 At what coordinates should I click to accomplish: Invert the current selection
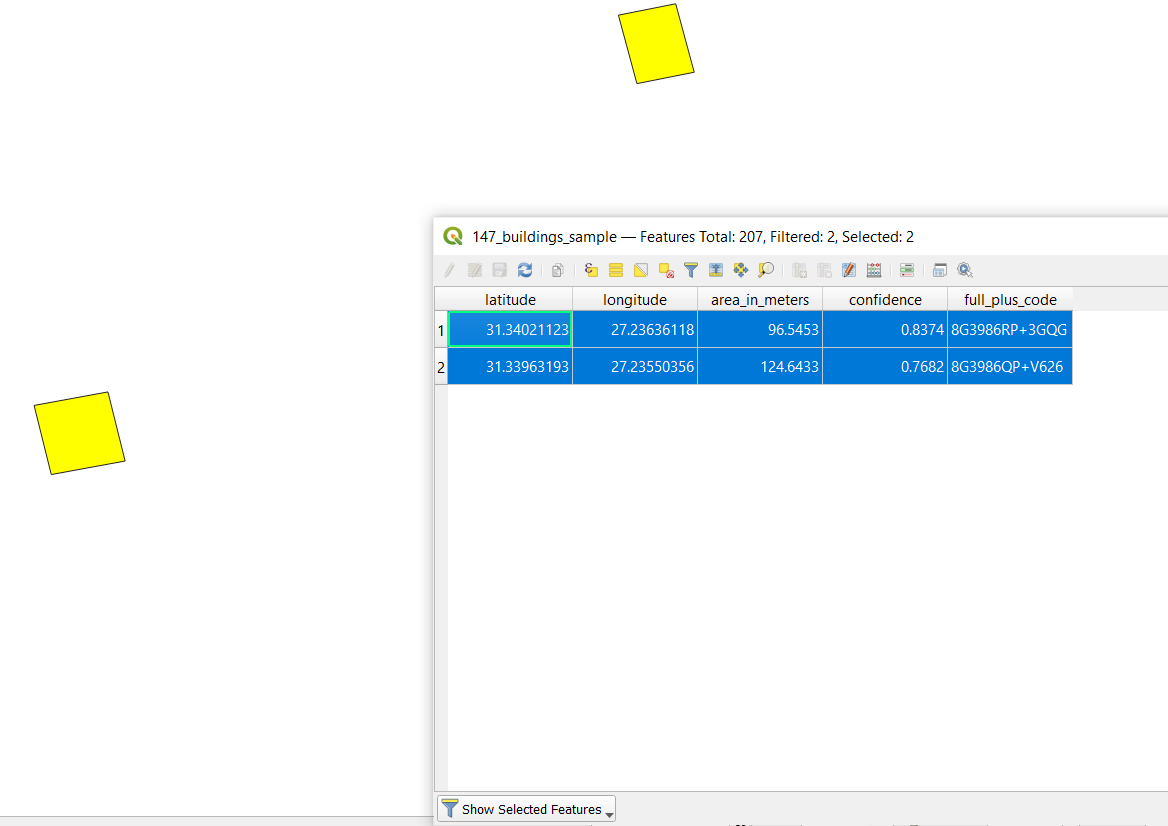click(x=640, y=270)
